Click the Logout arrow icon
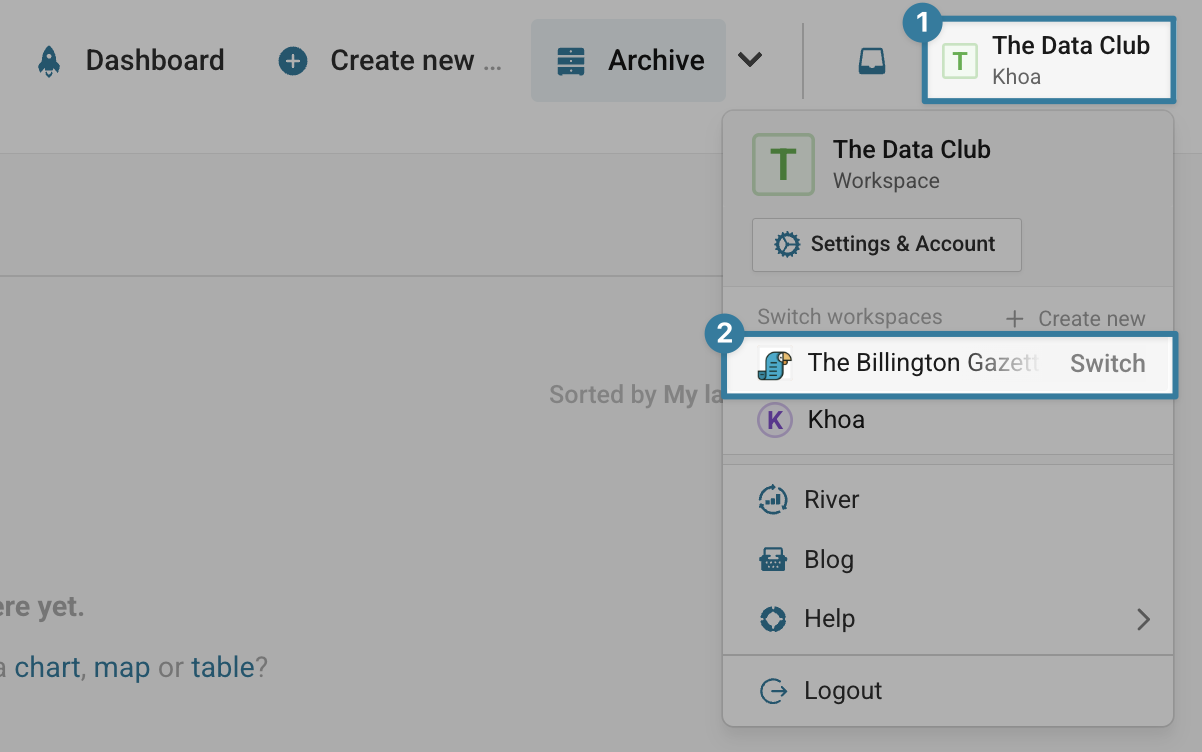 [x=774, y=691]
